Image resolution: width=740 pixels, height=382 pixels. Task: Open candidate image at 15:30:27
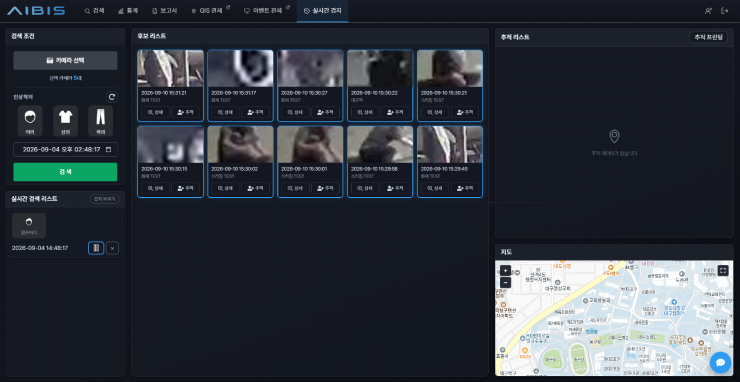click(x=310, y=68)
